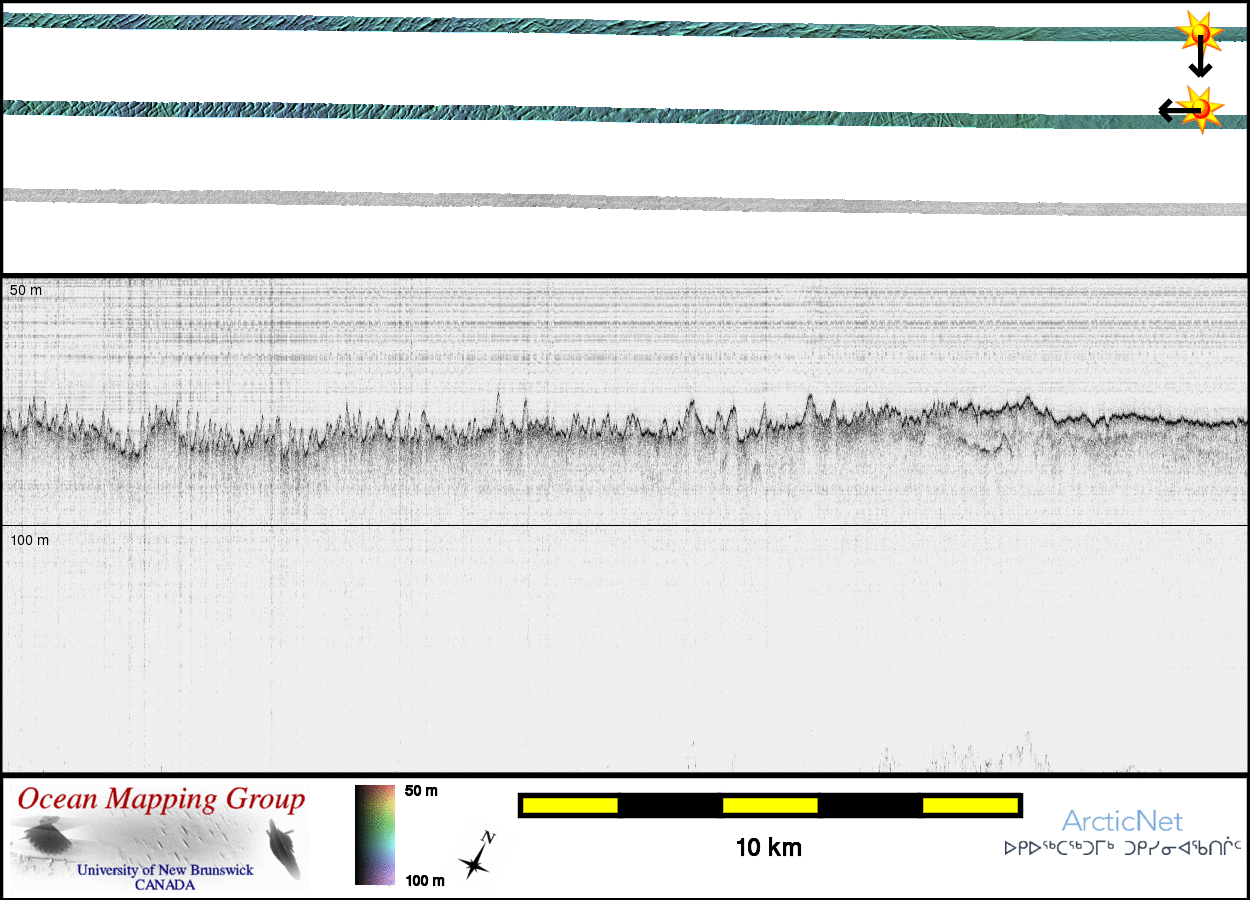This screenshot has width=1250, height=900.
Task: Click University of New Brunswick text
Action: (165, 870)
